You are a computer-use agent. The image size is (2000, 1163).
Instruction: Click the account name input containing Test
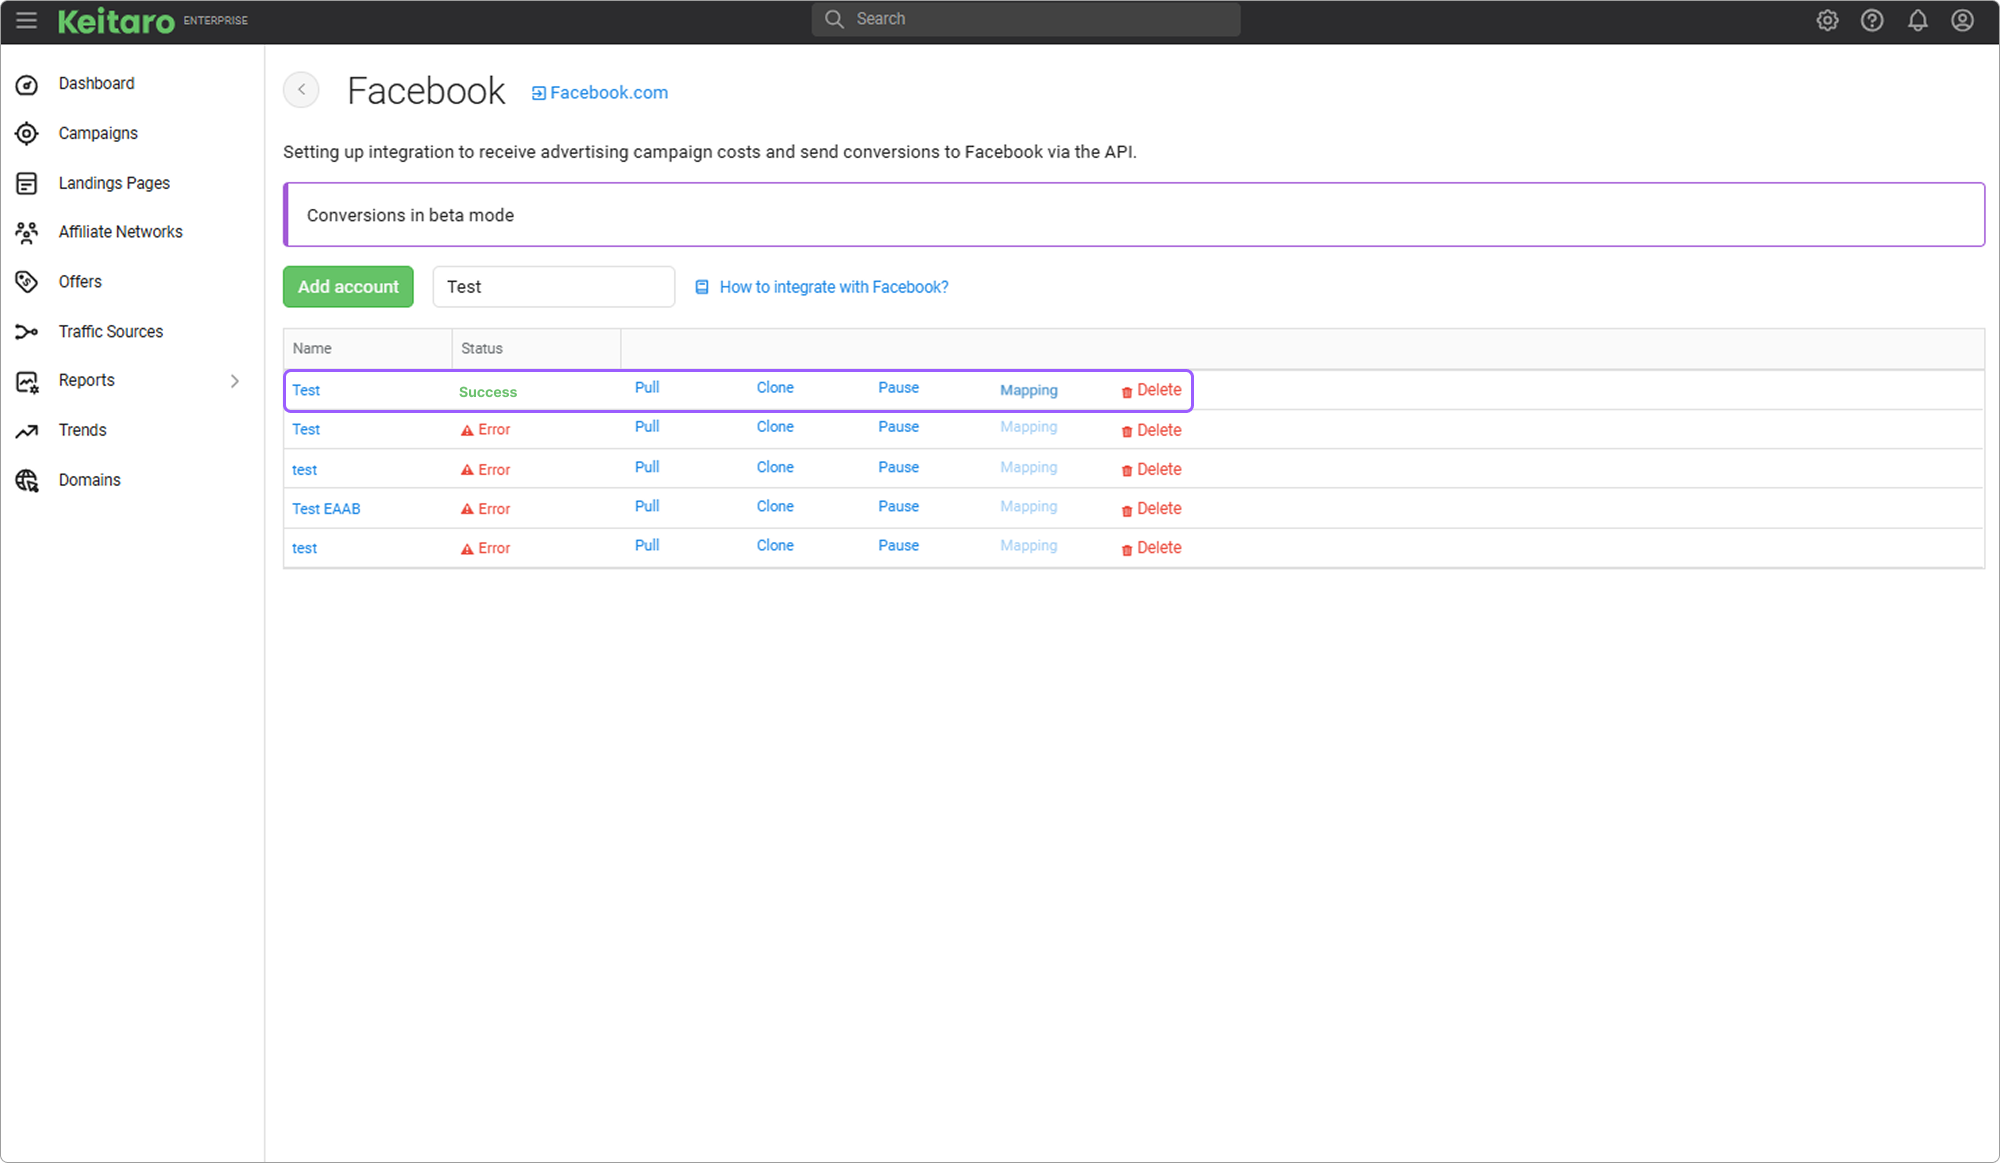[554, 287]
